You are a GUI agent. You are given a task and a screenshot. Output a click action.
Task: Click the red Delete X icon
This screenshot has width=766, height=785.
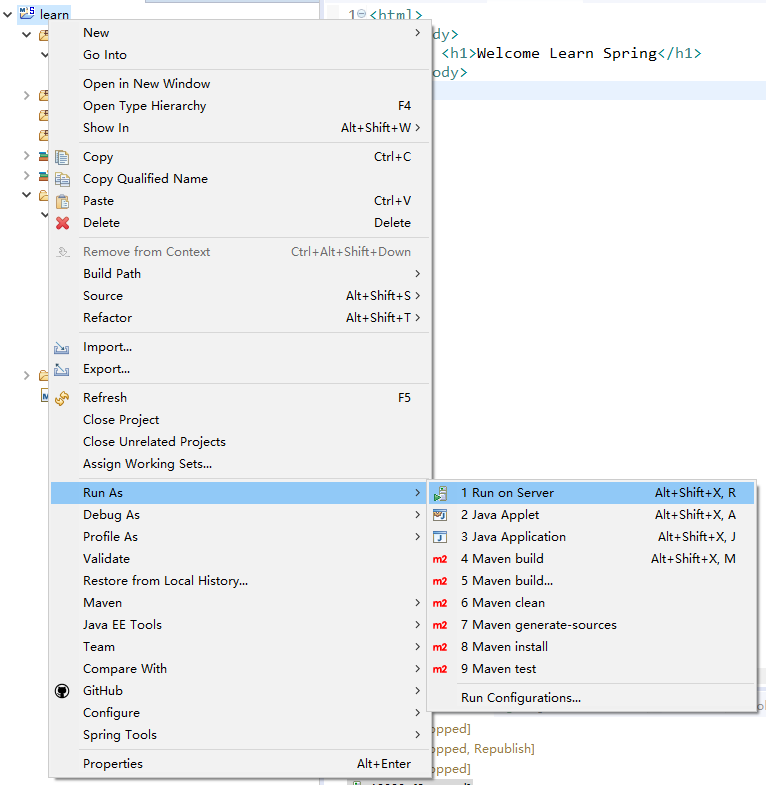(x=63, y=223)
